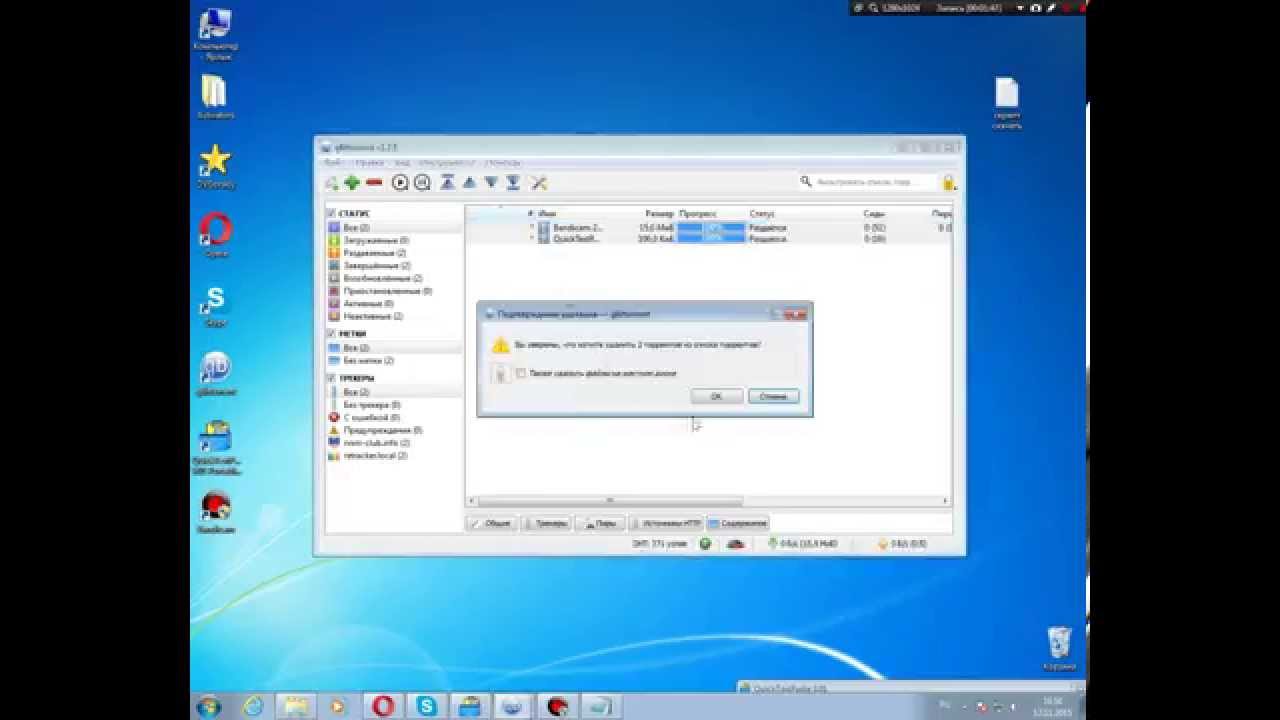The image size is (1280, 720).
Task: Filter by Неактивные (2) status
Action: click(373, 316)
